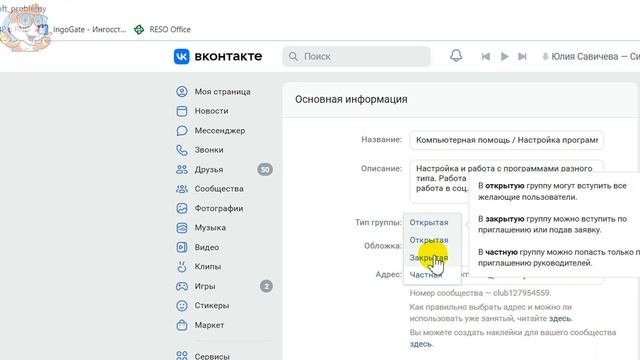Open Игры gamepad icon

tap(182, 286)
